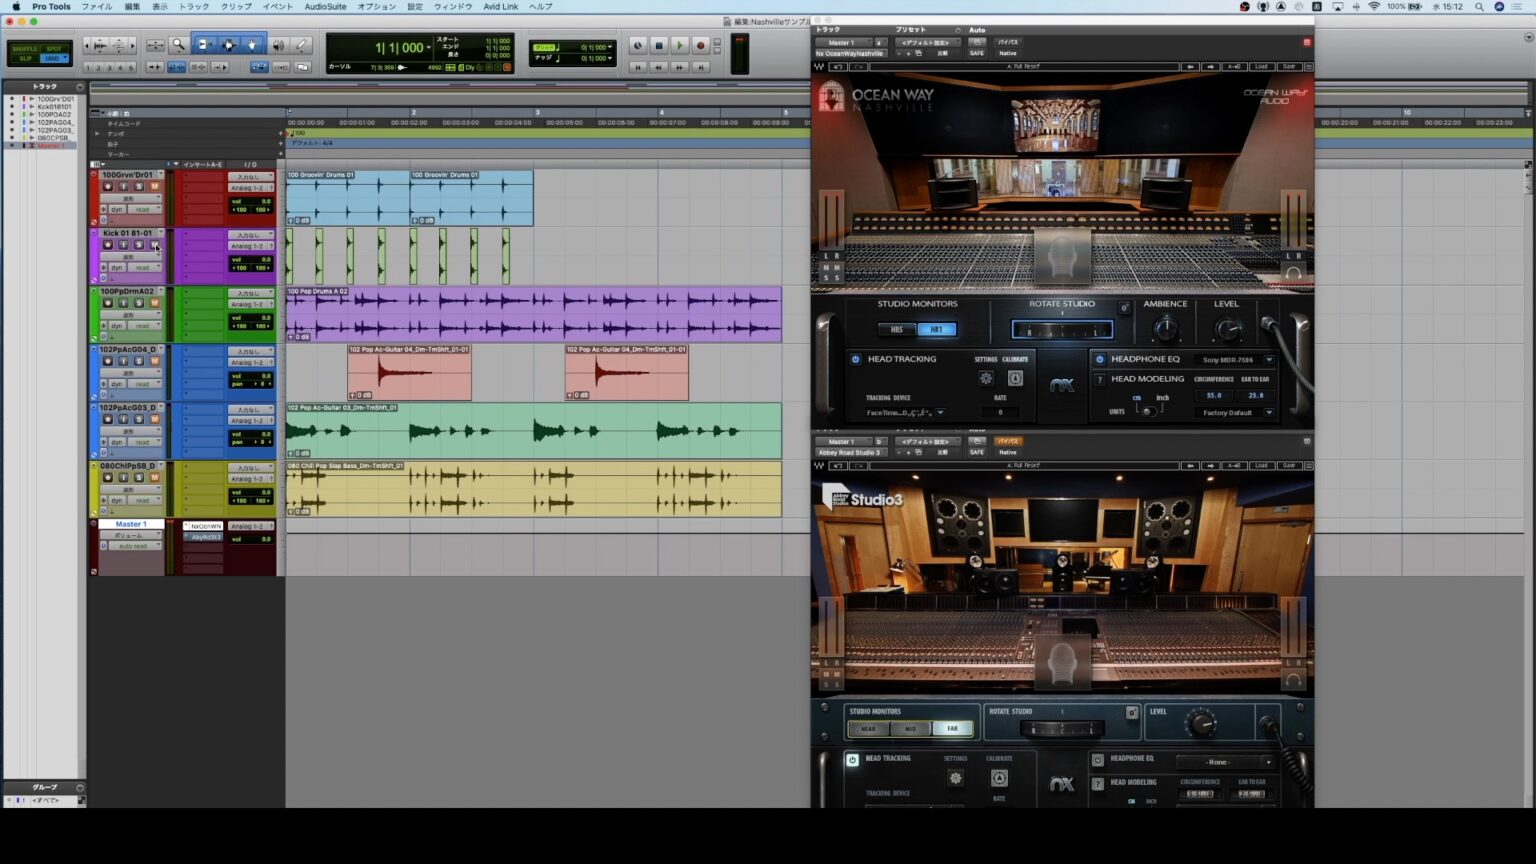
Task: Select NEAR studio monitors in Abbey Road
Action: [868, 729]
